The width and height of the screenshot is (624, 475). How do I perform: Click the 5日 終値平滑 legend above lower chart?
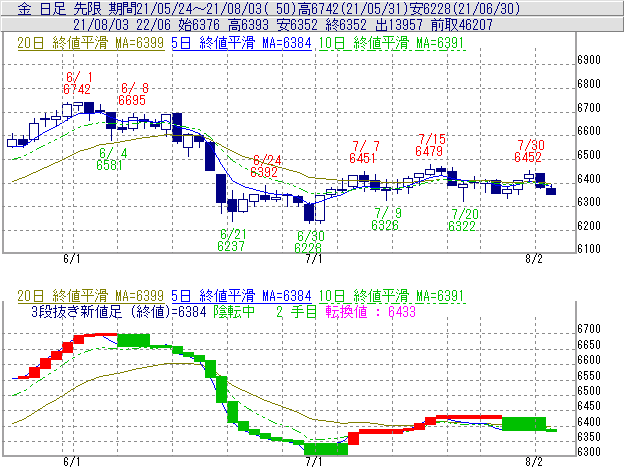[x=241, y=296]
